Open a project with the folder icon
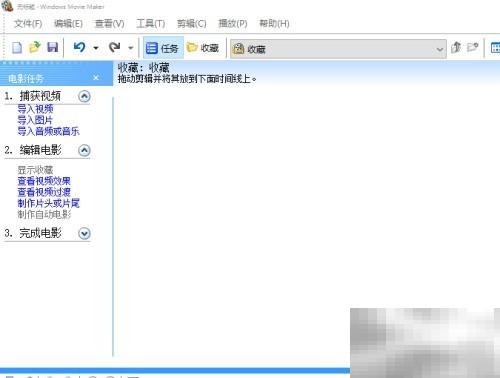This screenshot has height=378, width=500. coord(35,47)
